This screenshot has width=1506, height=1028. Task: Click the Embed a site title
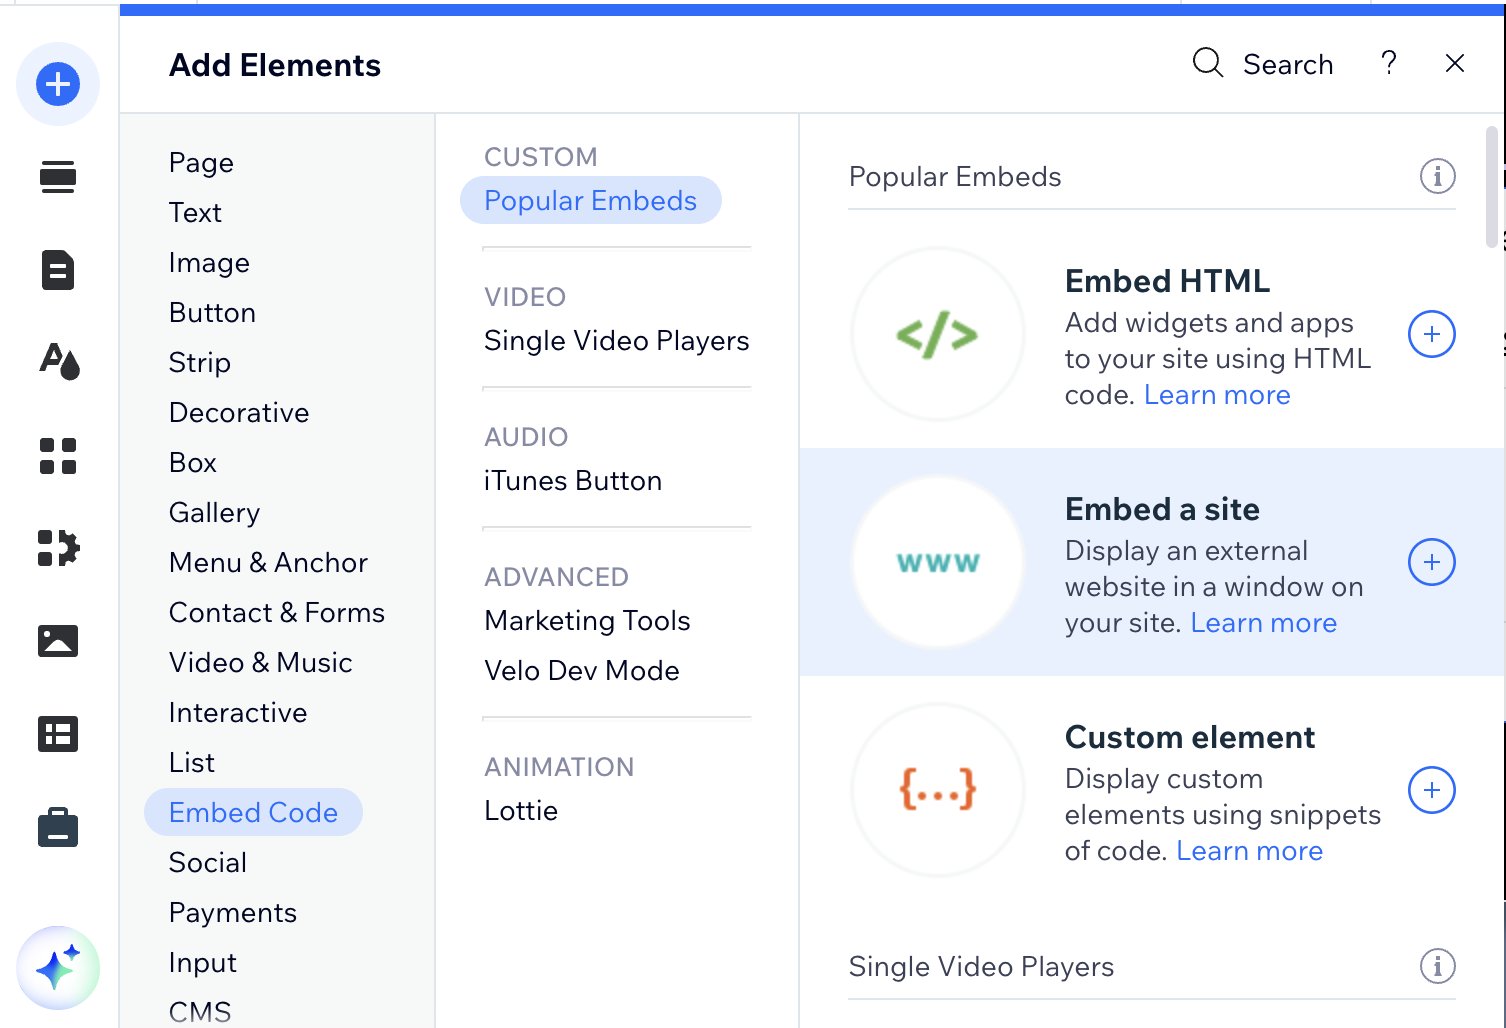(1162, 509)
